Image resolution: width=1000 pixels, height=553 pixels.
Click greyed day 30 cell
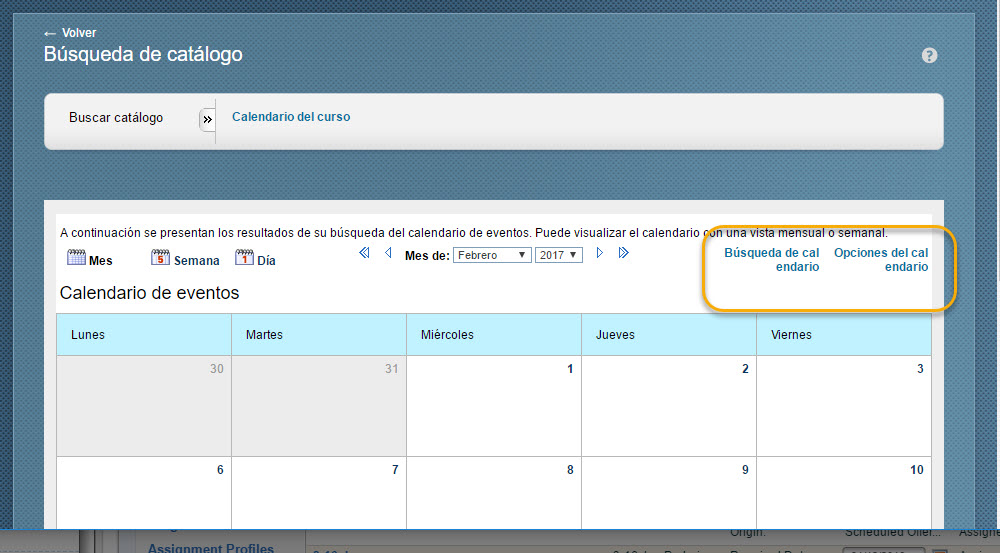click(144, 406)
